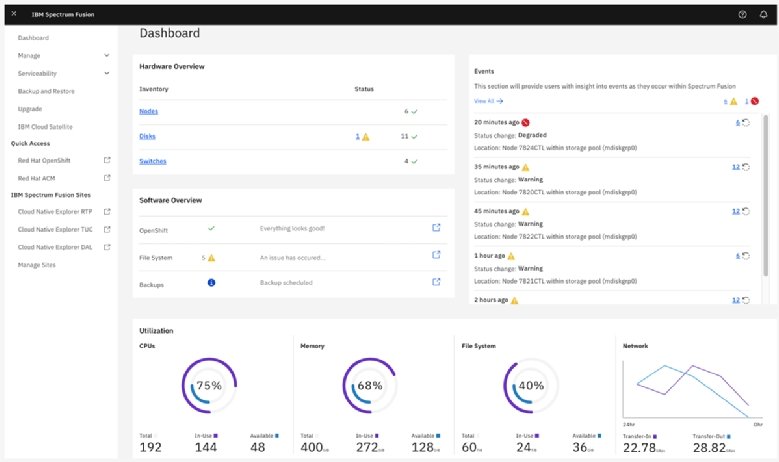Launch File System details via its launch icon

pos(436,255)
